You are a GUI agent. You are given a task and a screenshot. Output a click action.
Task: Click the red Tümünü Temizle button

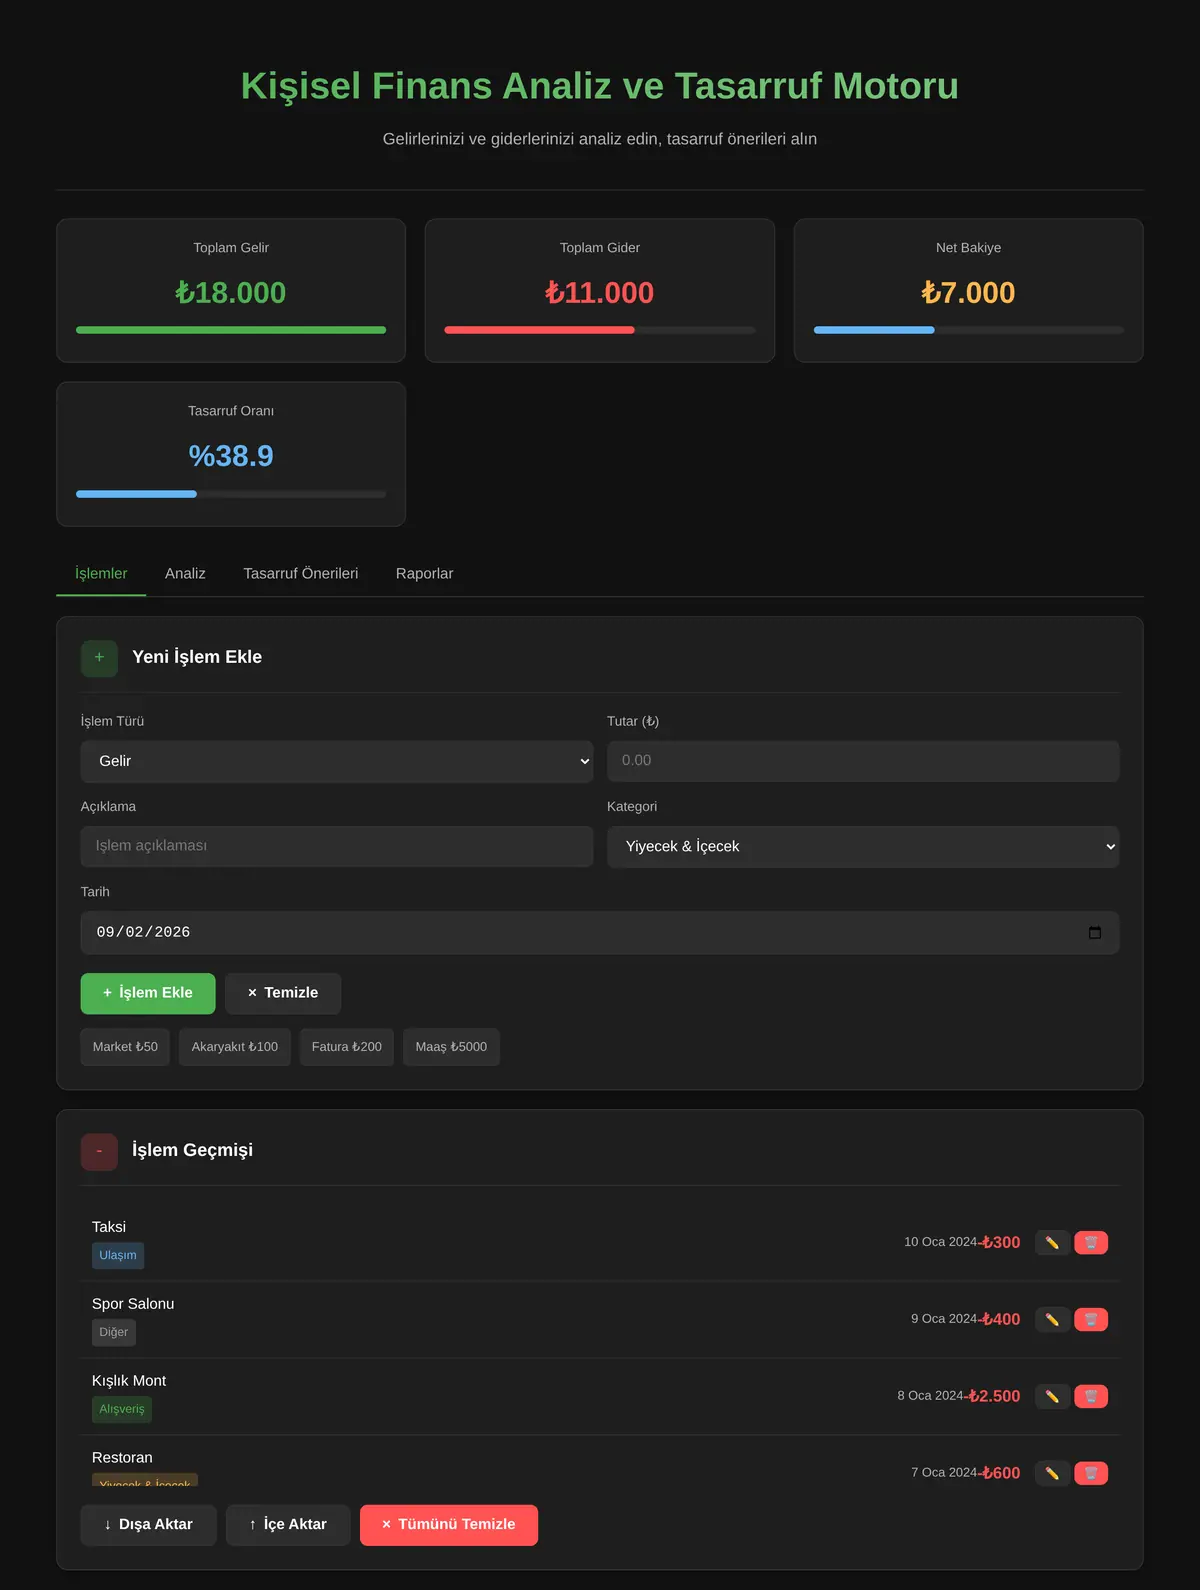coord(449,1525)
